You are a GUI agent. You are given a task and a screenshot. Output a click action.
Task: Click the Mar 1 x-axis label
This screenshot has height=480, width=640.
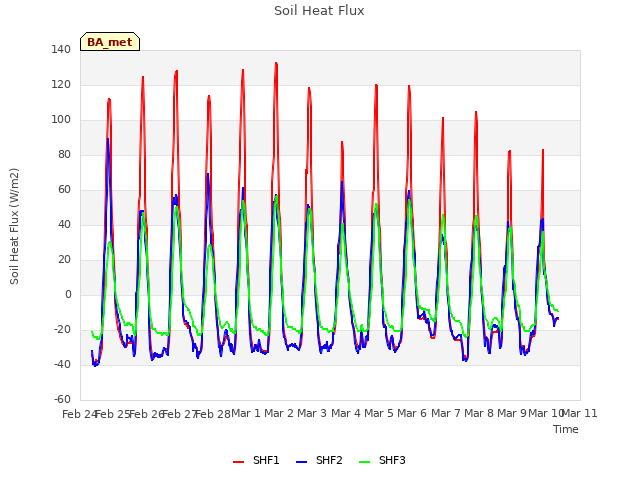[x=246, y=413]
